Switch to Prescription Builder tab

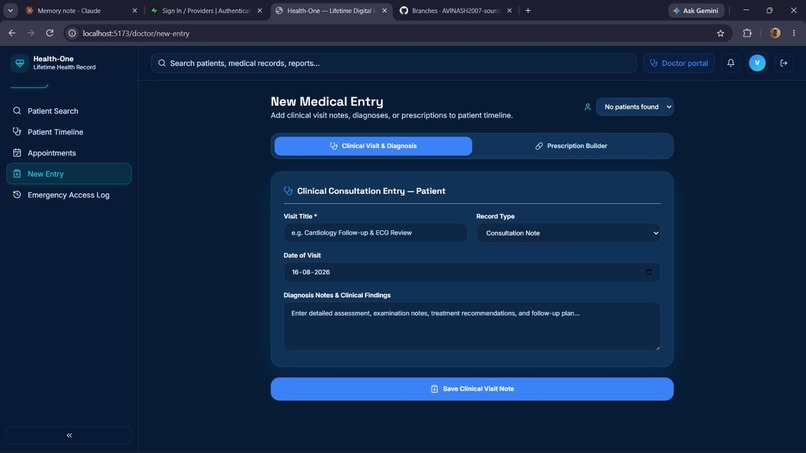pyautogui.click(x=571, y=146)
